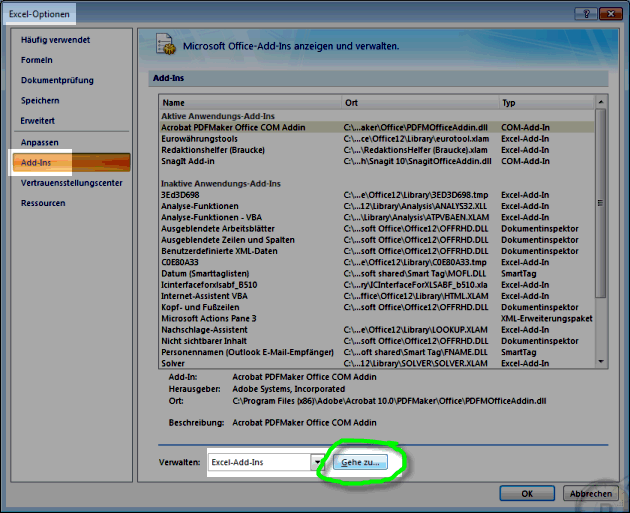630x513 pixels.
Task: Select the Eurowährungstools add-in
Action: point(376,139)
